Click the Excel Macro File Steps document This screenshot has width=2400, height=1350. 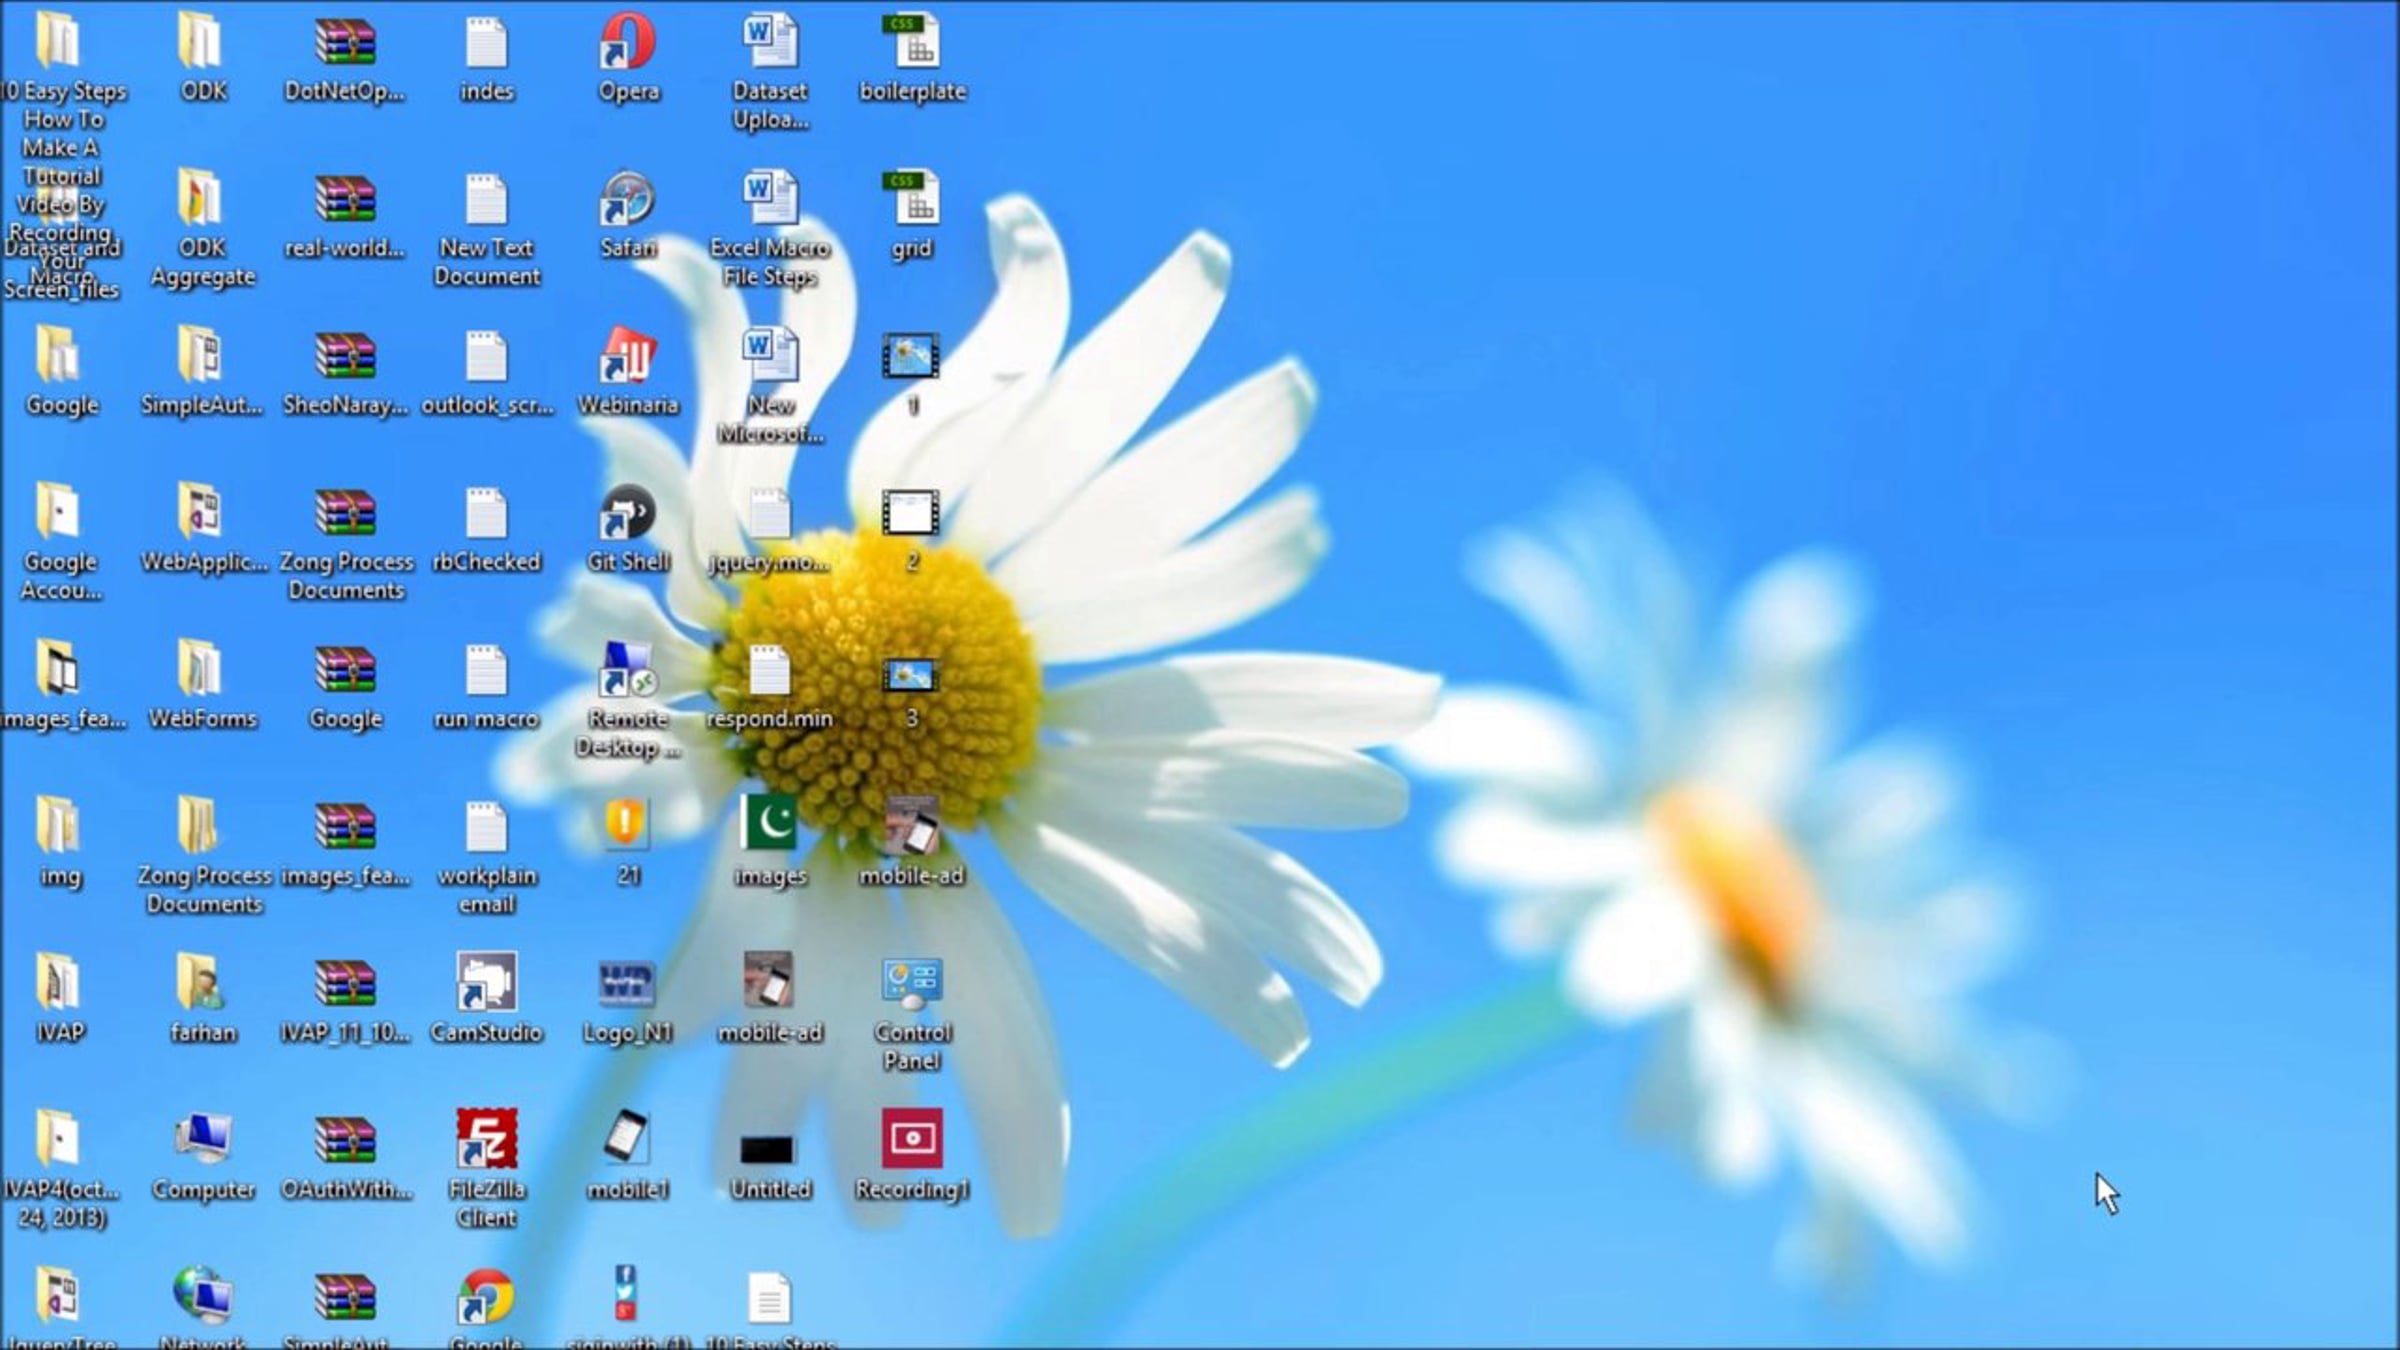coord(769,200)
